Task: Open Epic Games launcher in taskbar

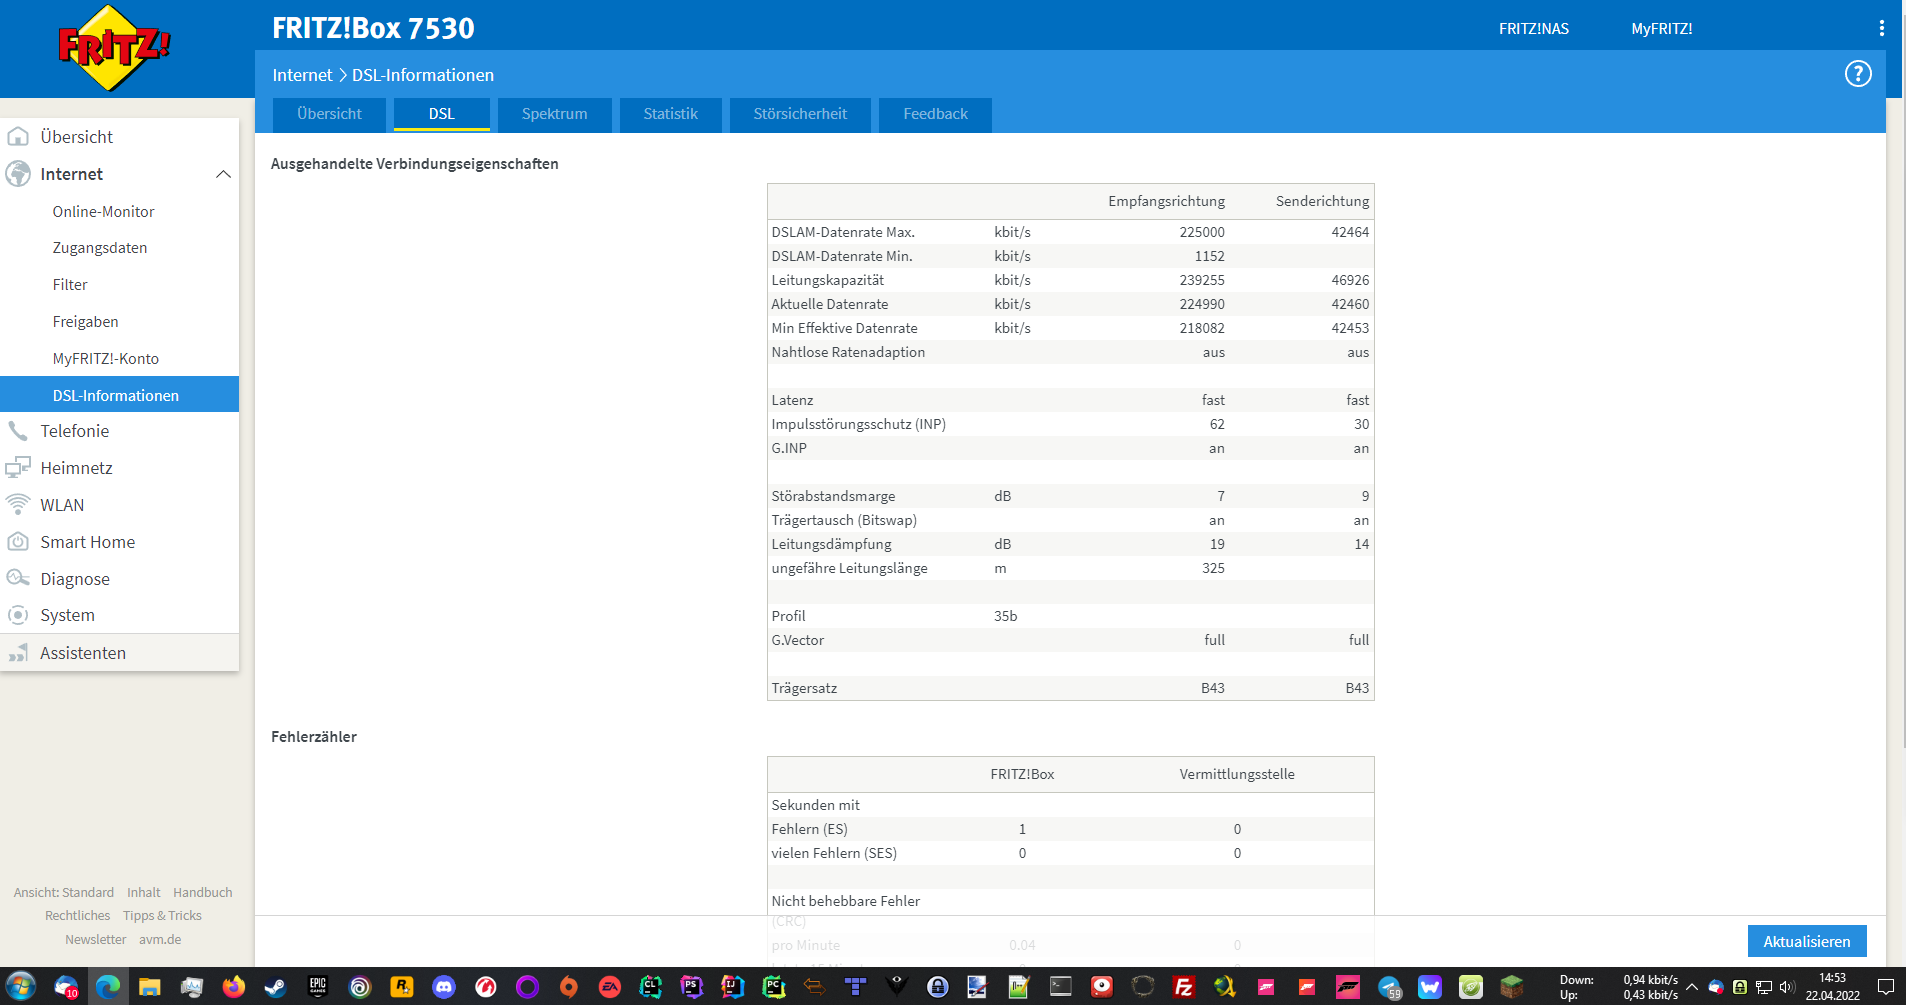Action: click(x=318, y=987)
